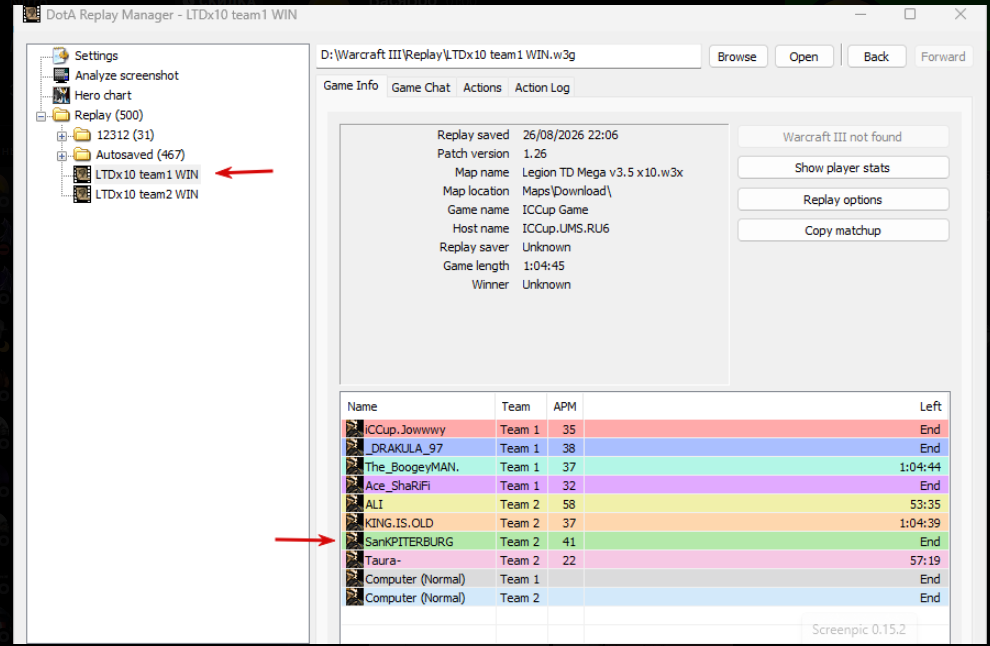This screenshot has height=646, width=990.
Task: Sort player list by Name column
Action: pyautogui.click(x=418, y=407)
